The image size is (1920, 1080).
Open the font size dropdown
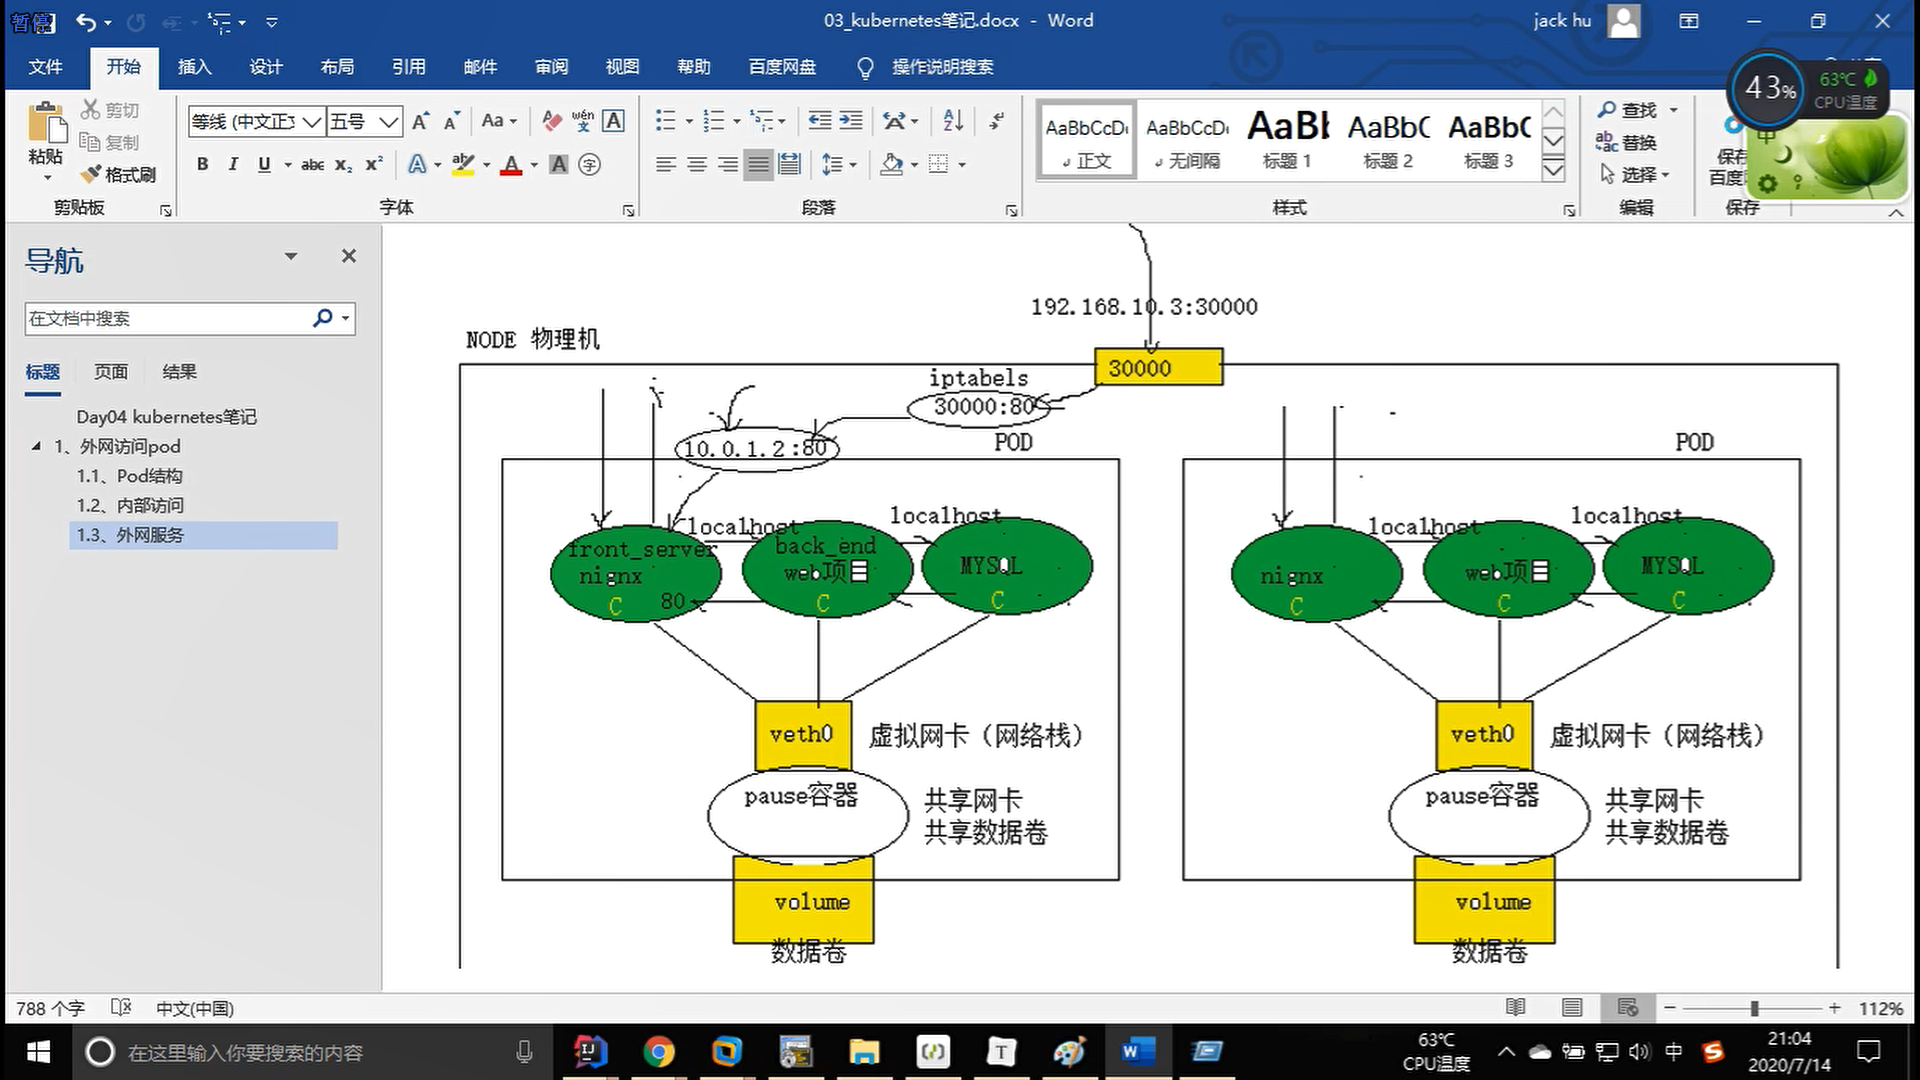point(389,122)
